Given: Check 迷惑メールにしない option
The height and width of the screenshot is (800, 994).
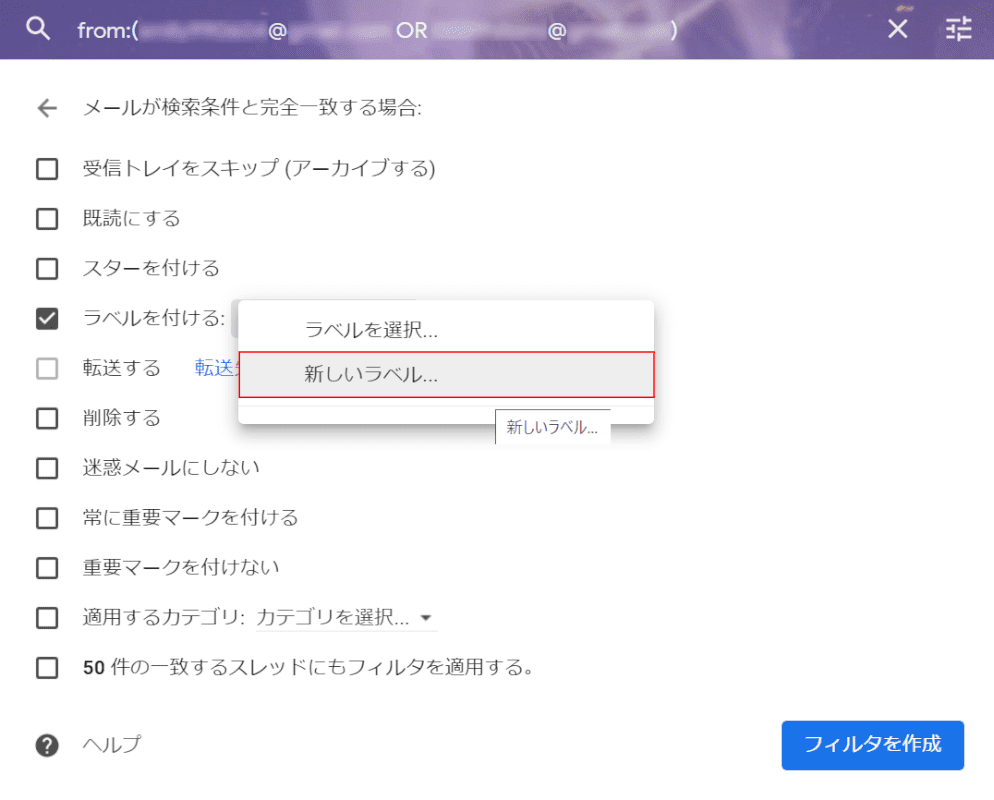Looking at the screenshot, I should click(47, 468).
